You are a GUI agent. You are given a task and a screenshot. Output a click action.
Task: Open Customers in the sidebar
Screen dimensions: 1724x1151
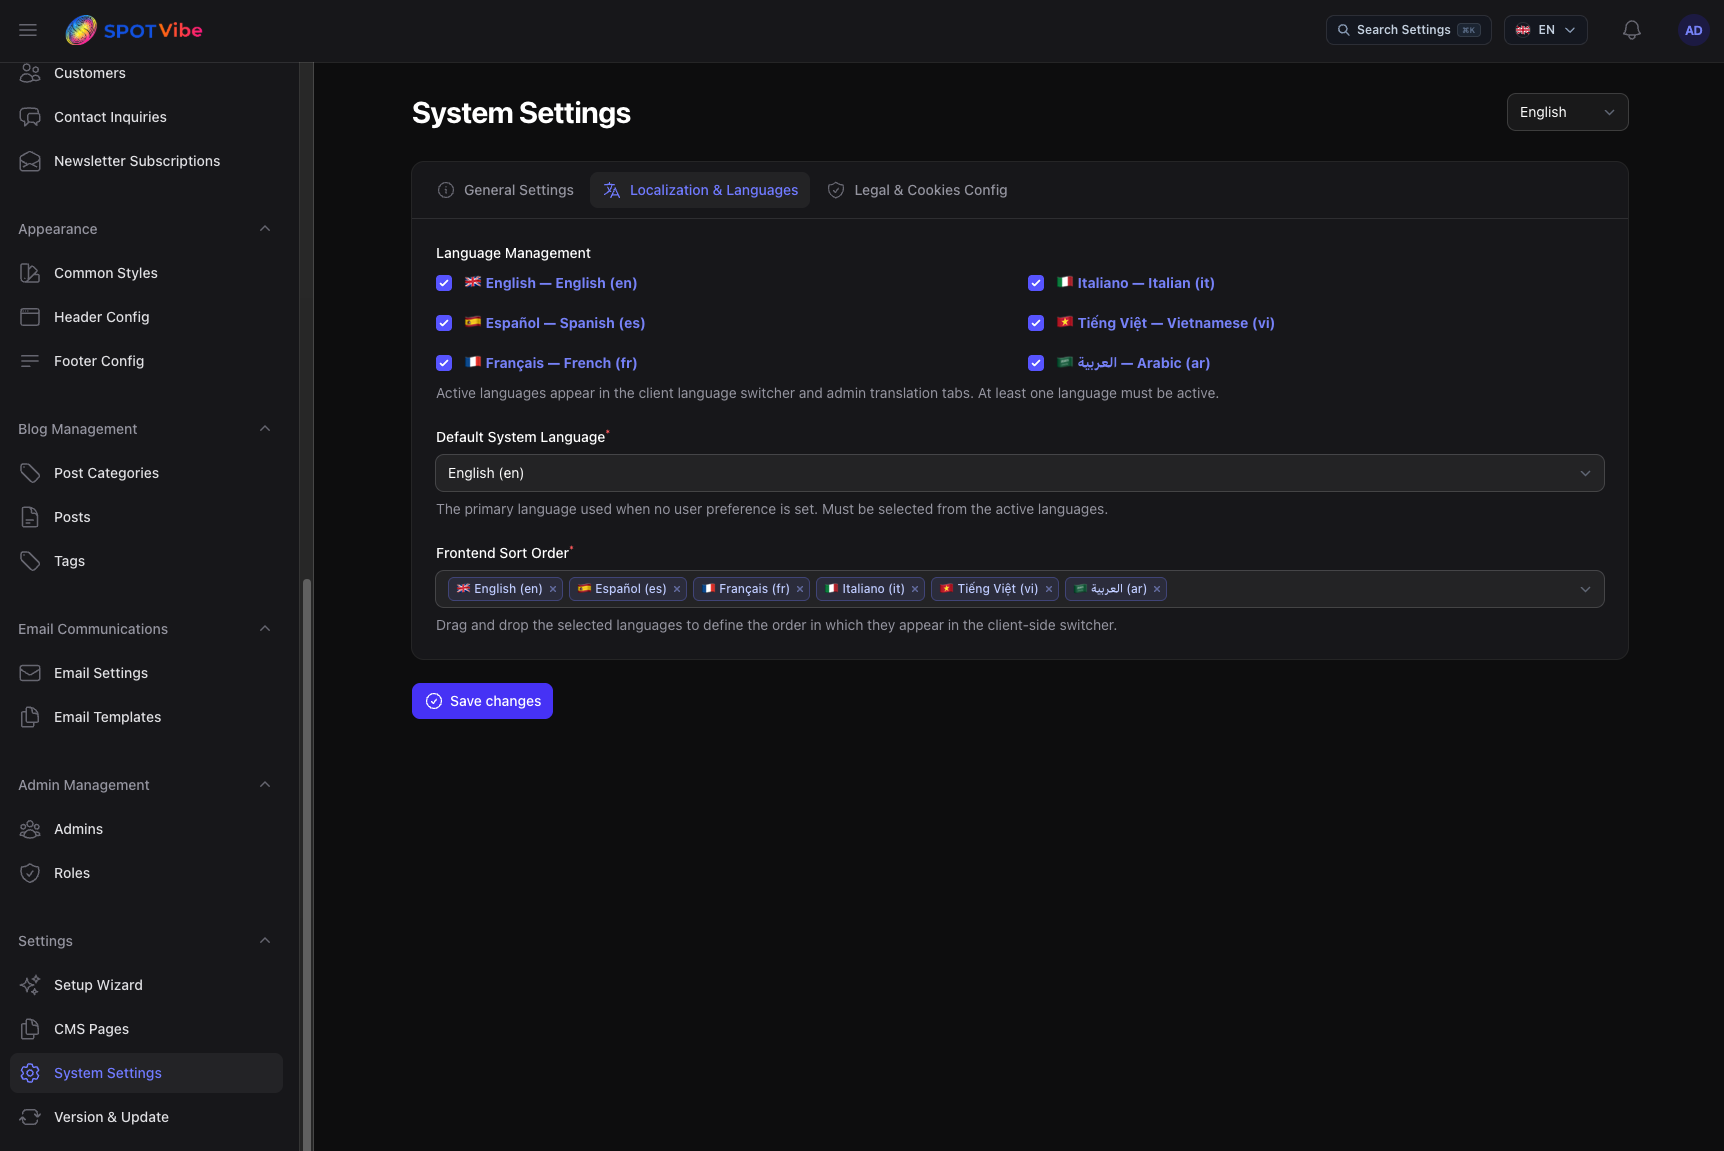pos(146,73)
